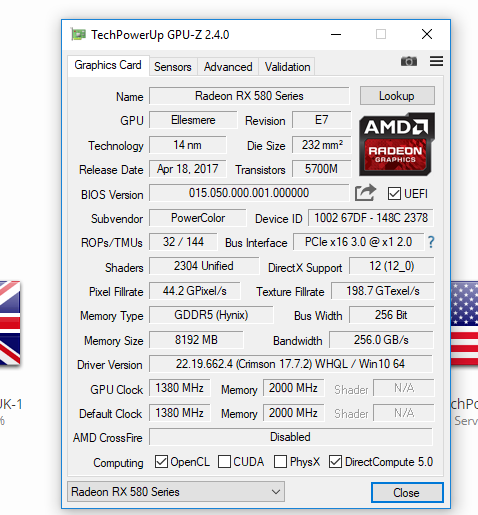Click the Pixel Fillrate value 44.2 GPixel/s
The width and height of the screenshot is (478, 515).
(194, 291)
